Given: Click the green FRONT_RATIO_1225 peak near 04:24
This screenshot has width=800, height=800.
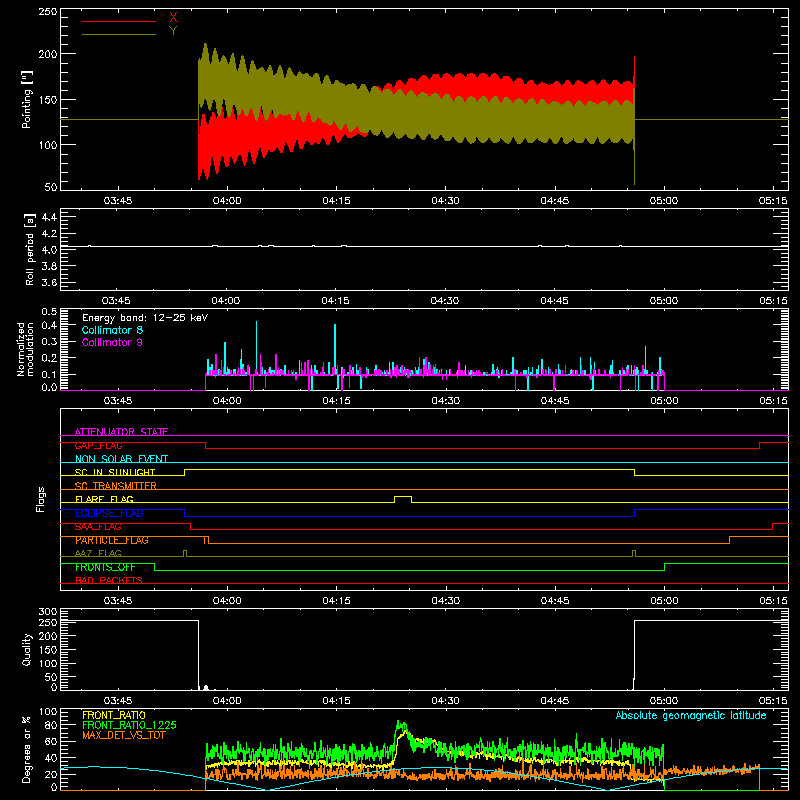Looking at the screenshot, I should [402, 725].
